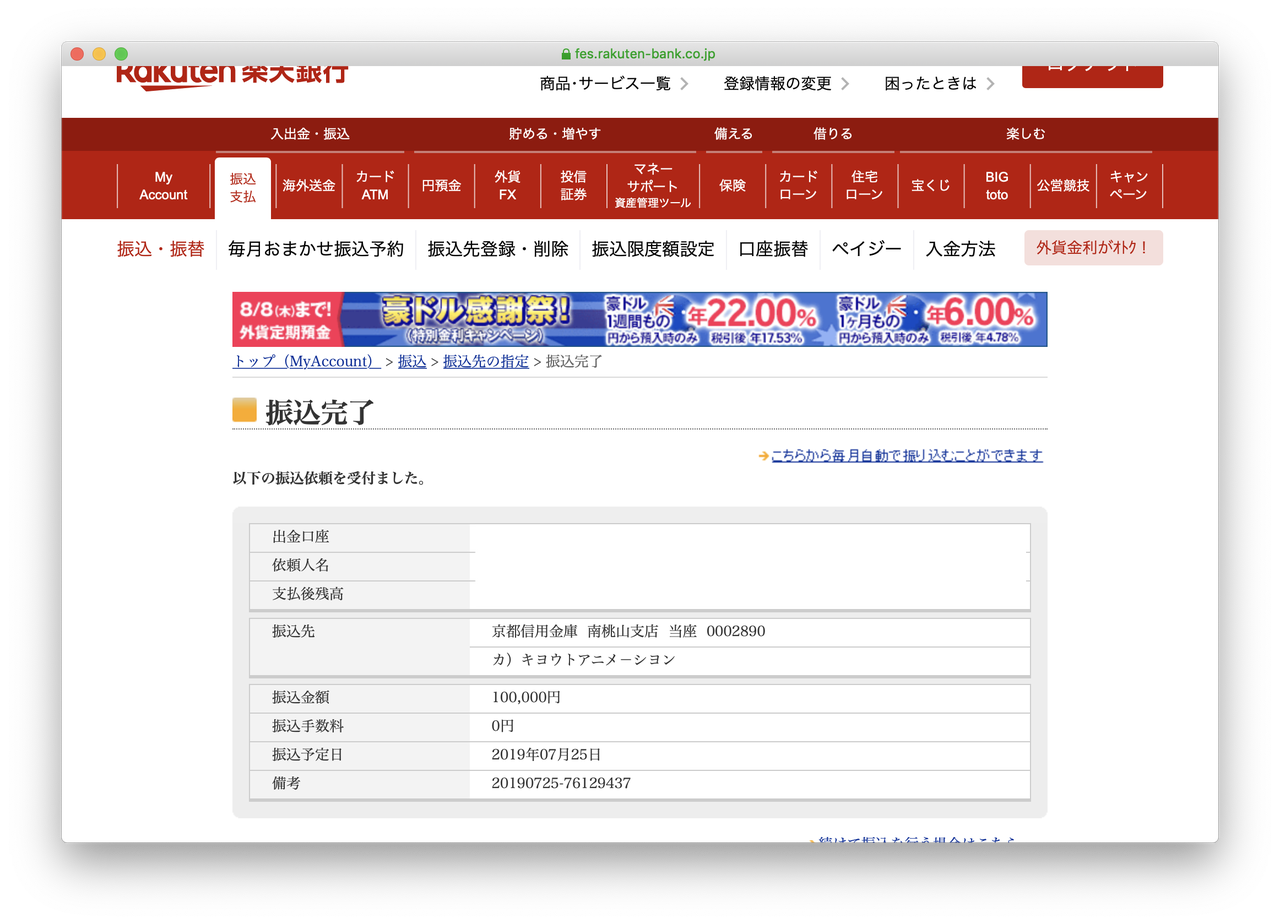Click the 外貨金利がおトク! button

tap(1093, 248)
